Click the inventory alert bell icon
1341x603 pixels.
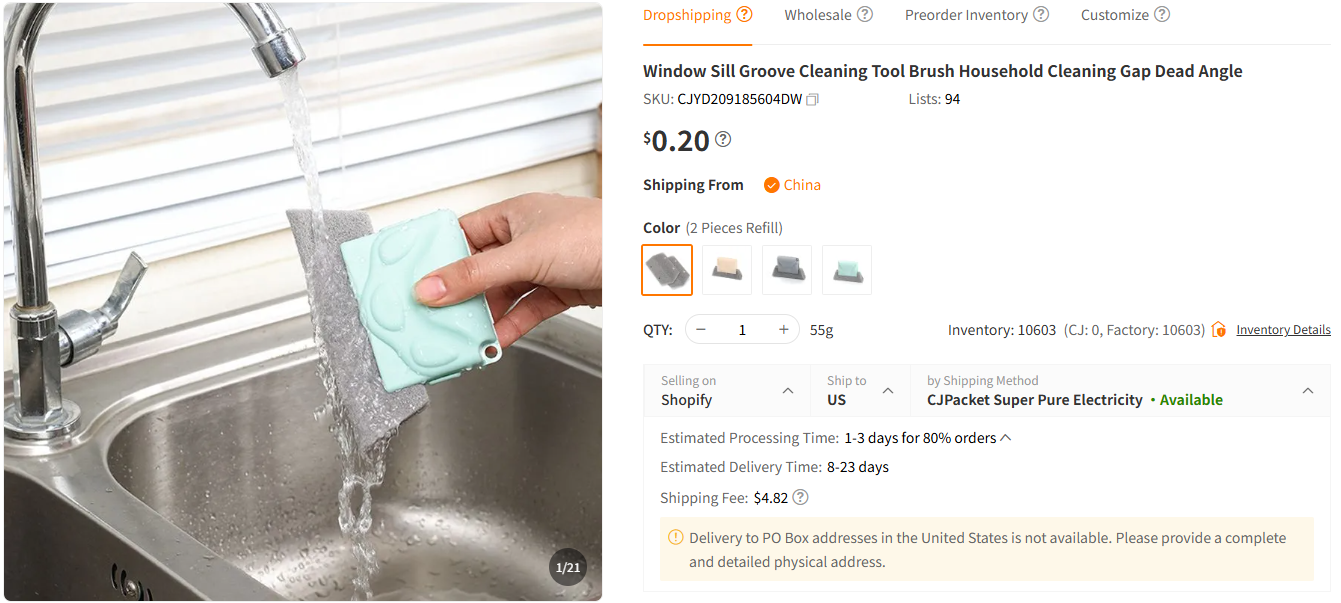(x=1219, y=328)
